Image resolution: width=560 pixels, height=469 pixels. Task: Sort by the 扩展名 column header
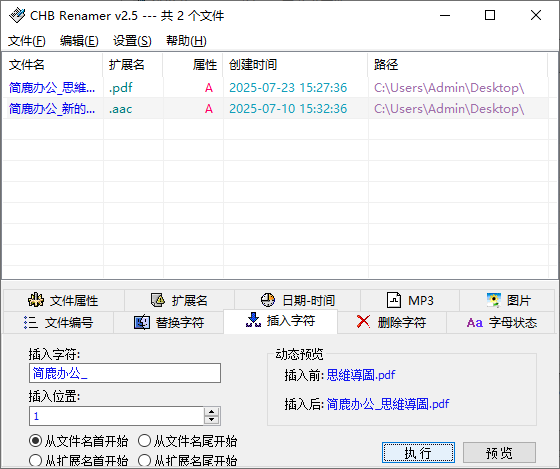(132, 65)
